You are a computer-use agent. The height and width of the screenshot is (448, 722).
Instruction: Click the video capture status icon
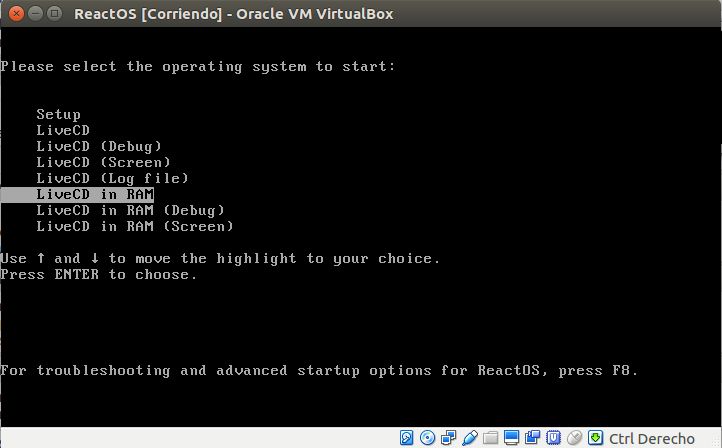[531, 438]
